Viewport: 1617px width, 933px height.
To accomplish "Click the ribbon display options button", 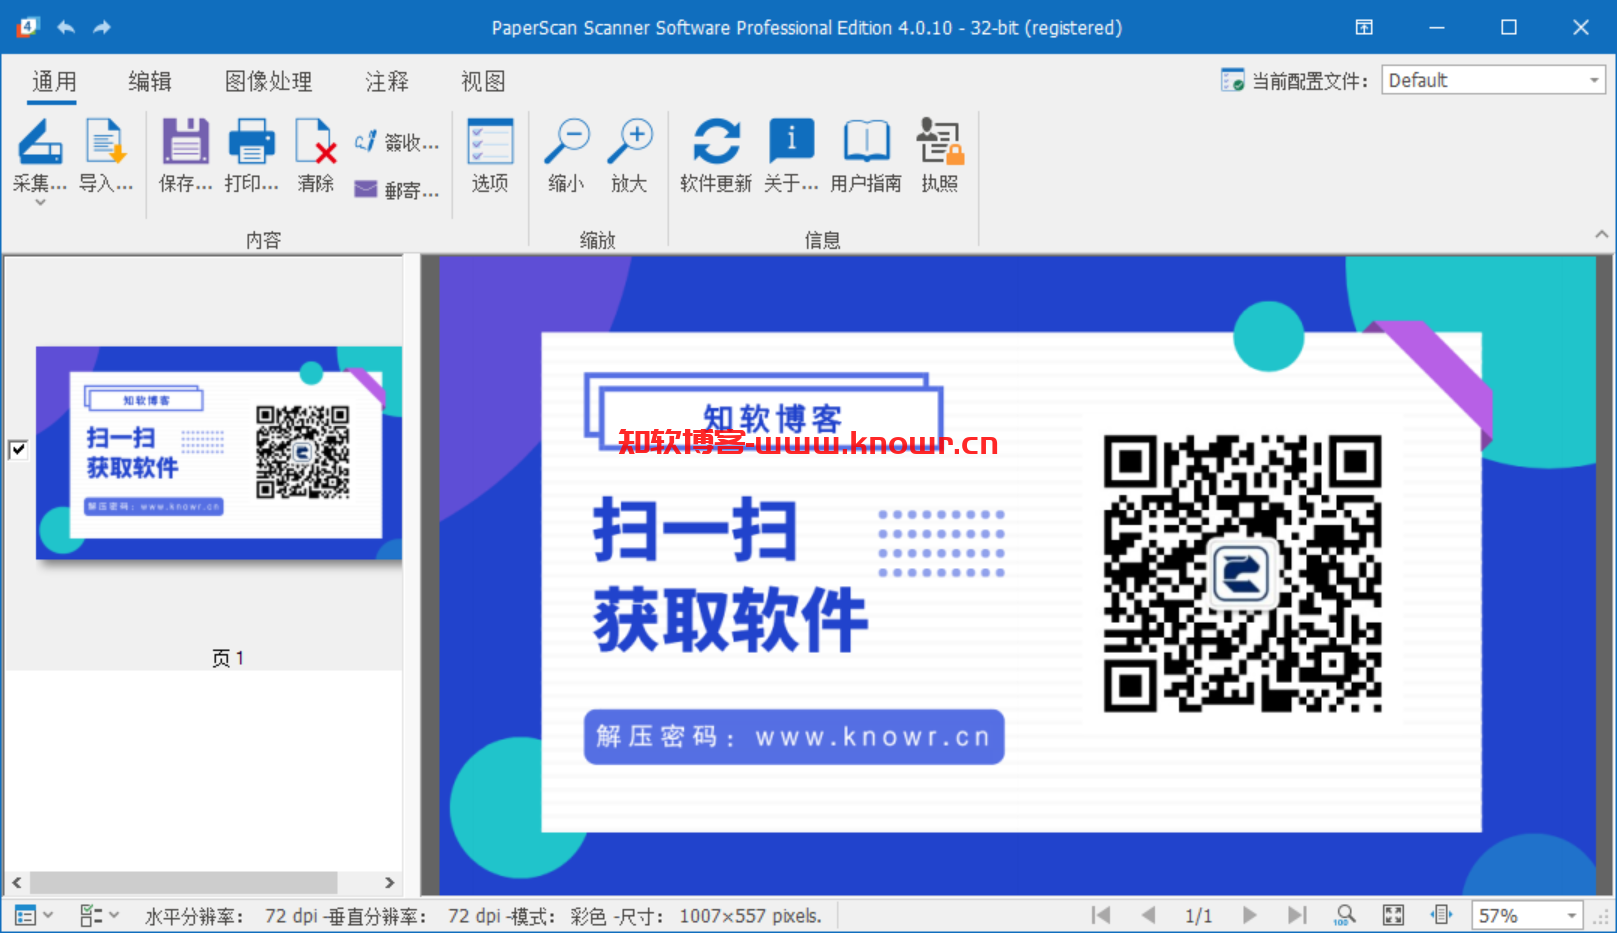I will click(1364, 27).
